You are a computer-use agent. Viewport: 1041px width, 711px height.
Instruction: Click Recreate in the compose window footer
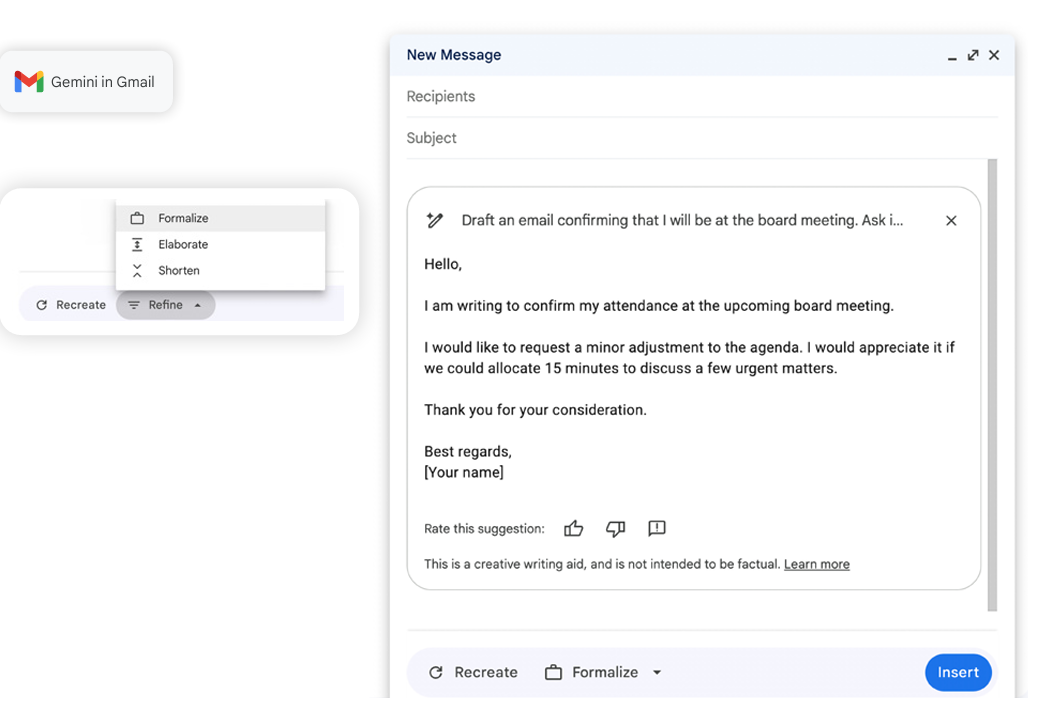[473, 673]
